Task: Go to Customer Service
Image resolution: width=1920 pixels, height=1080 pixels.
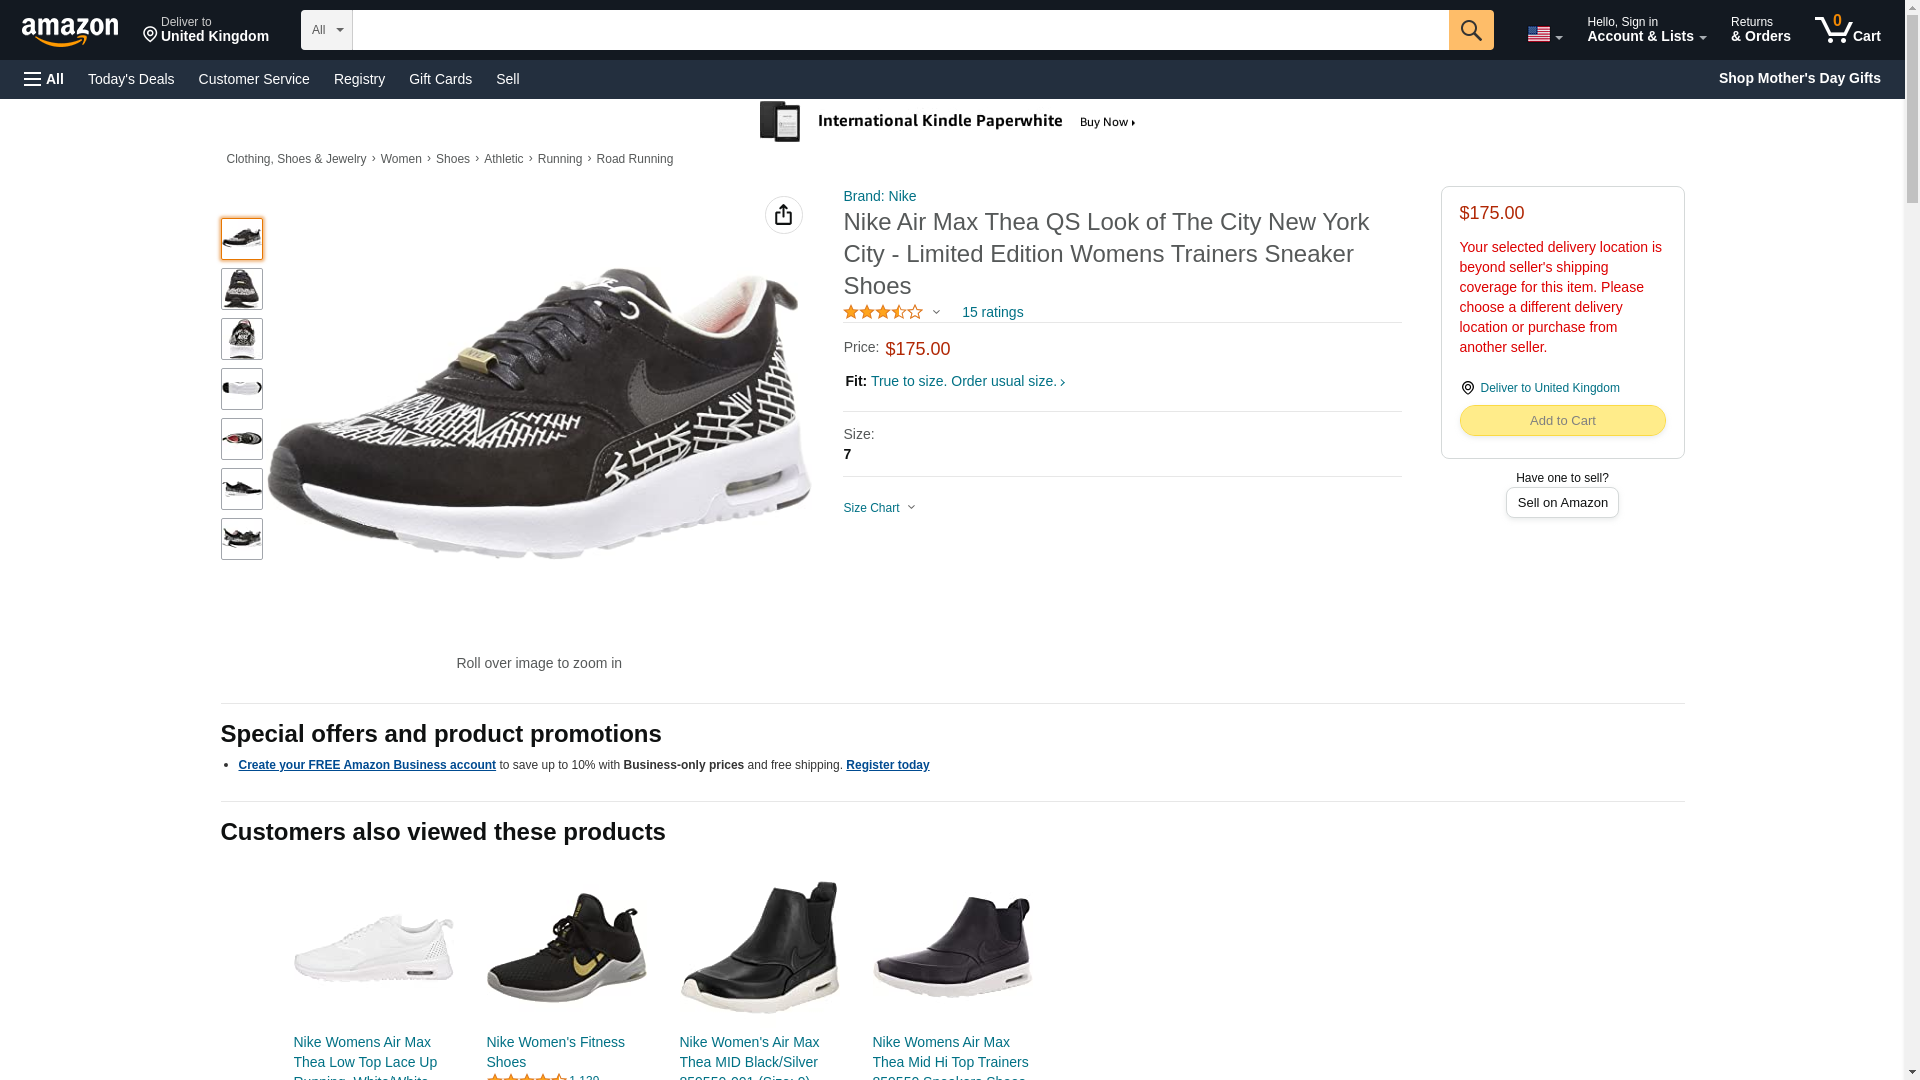Action: click(x=254, y=79)
